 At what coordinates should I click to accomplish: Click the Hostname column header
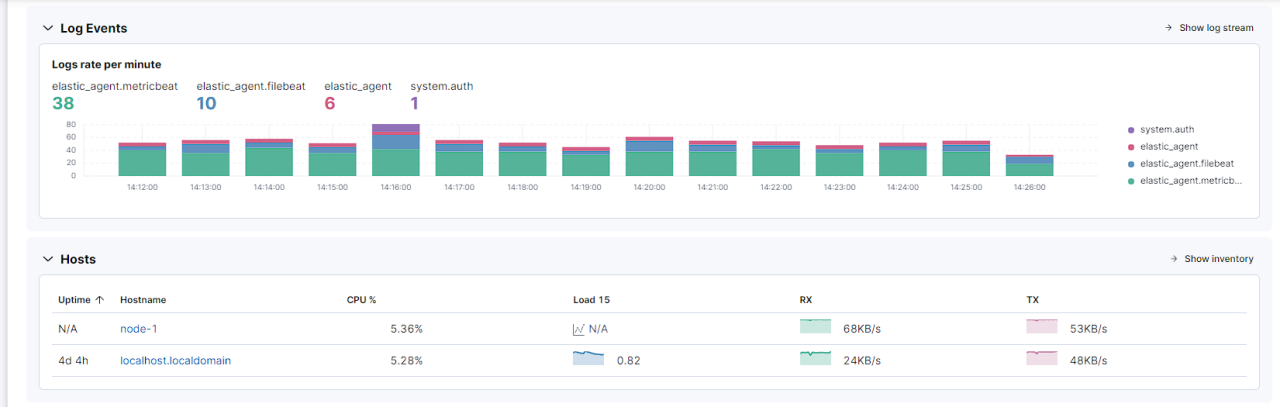[x=143, y=300]
